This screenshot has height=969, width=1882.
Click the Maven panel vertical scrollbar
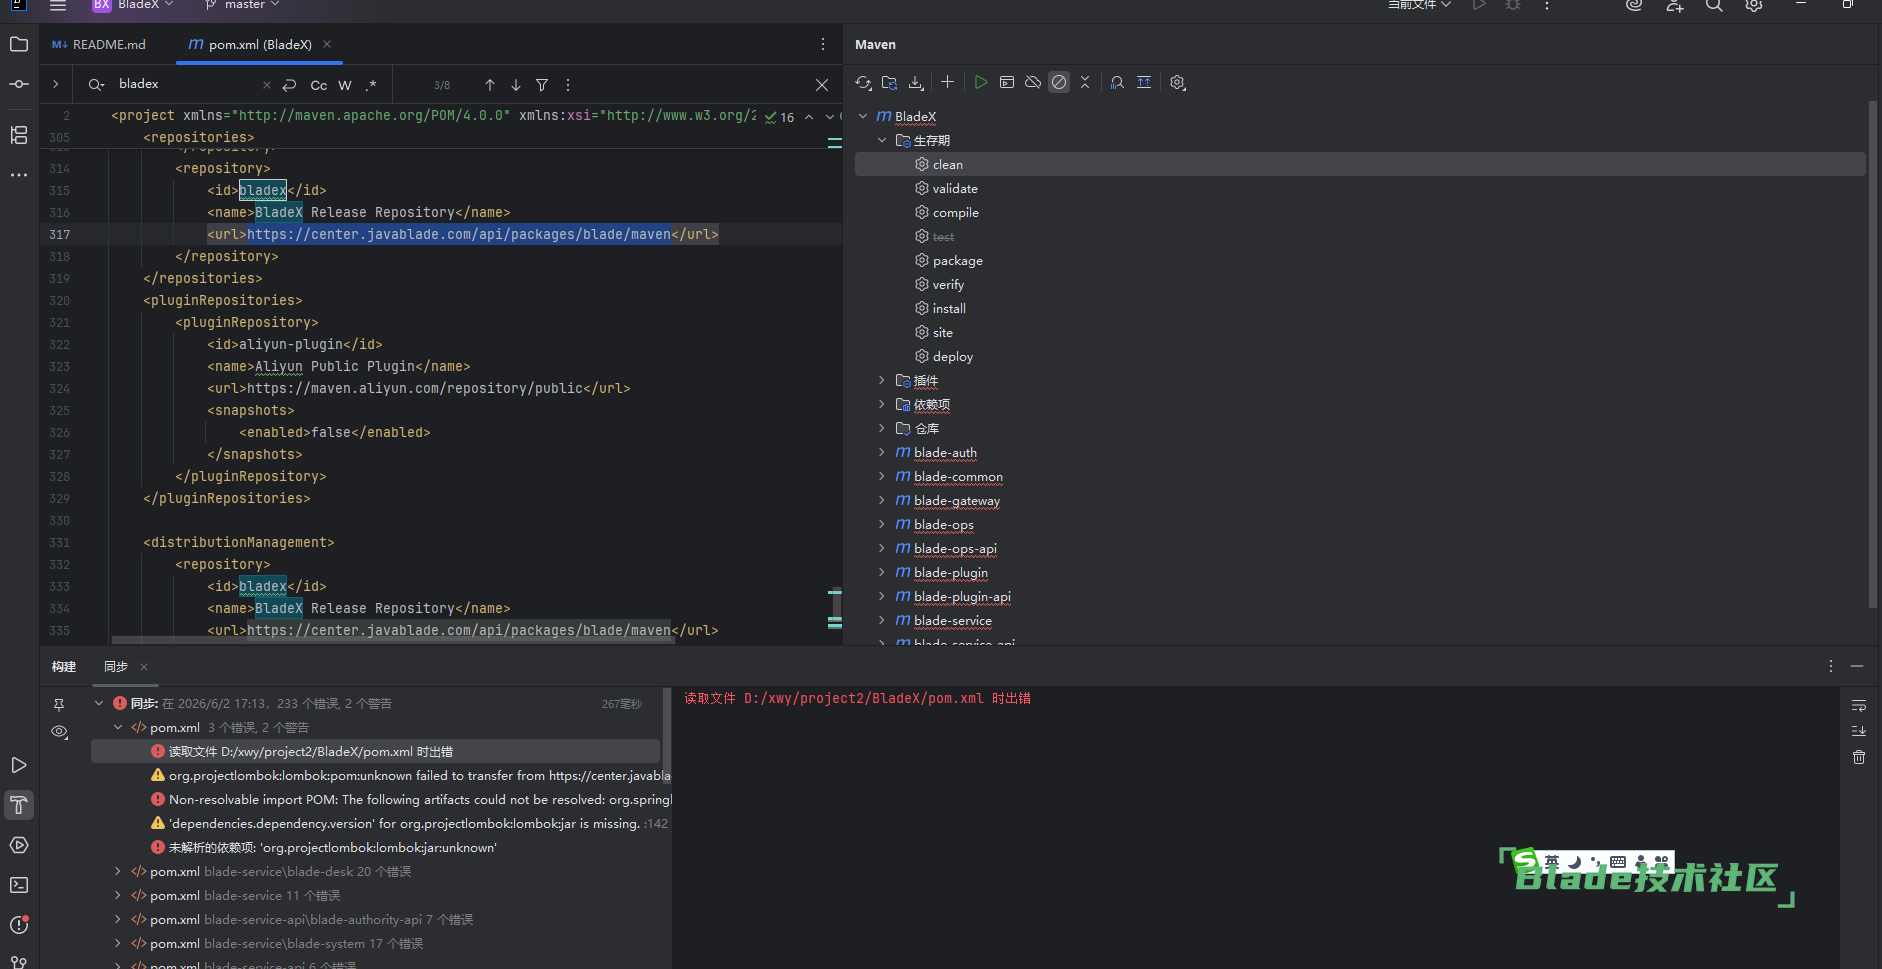(x=1873, y=354)
